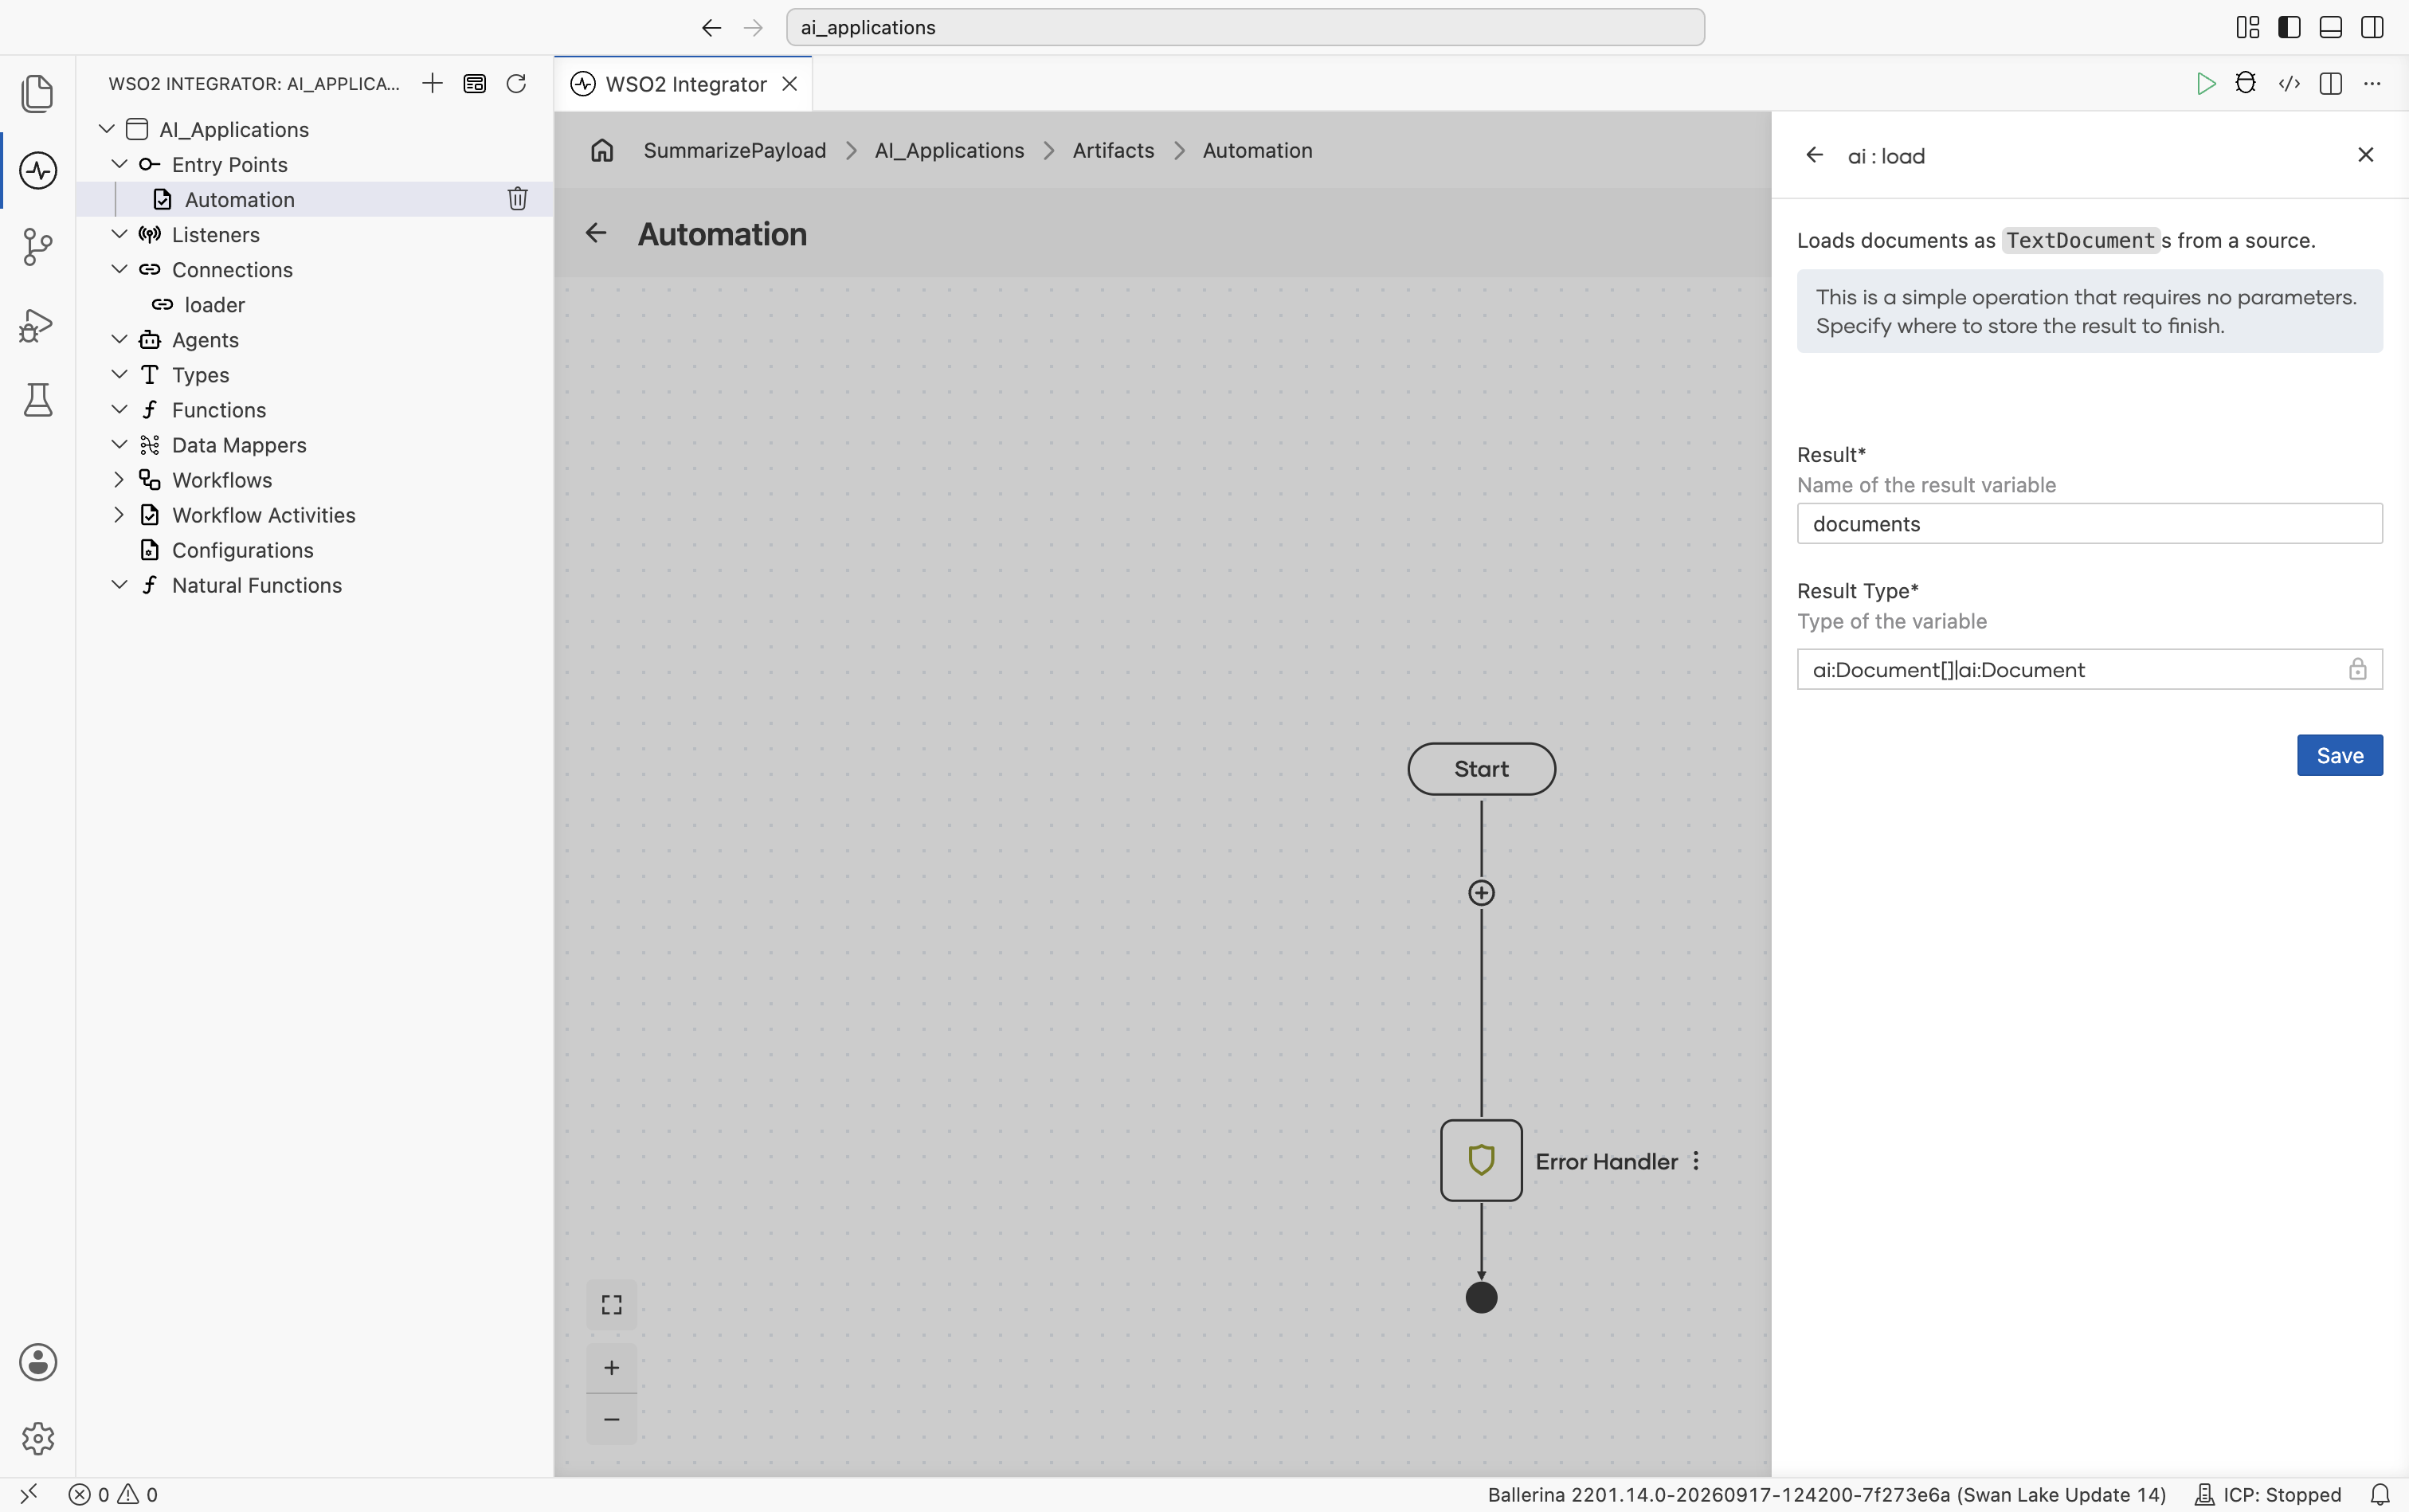Open AI_Applications breadcrumb

pos(949,150)
